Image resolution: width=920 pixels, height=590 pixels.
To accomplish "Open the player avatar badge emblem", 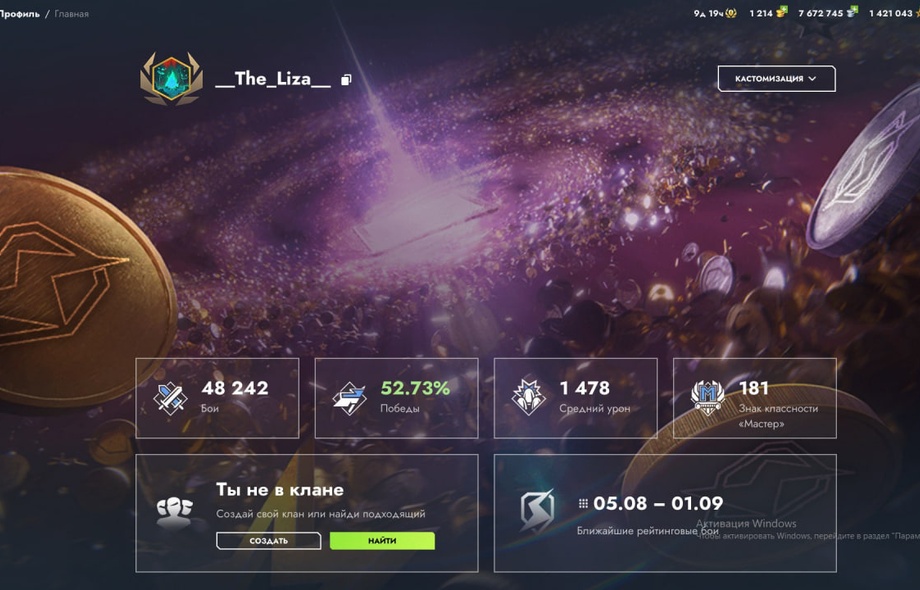I will pos(171,79).
